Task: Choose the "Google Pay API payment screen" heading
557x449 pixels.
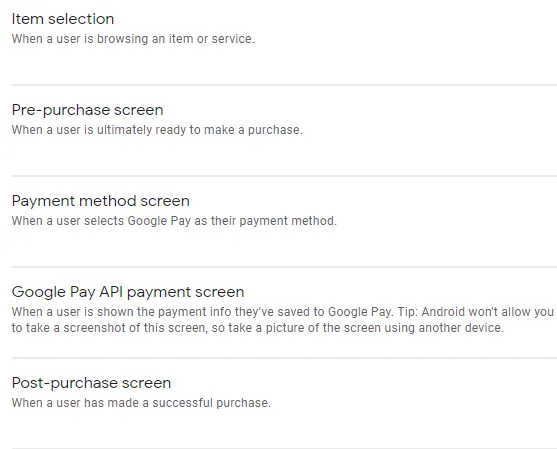Action: (128, 292)
